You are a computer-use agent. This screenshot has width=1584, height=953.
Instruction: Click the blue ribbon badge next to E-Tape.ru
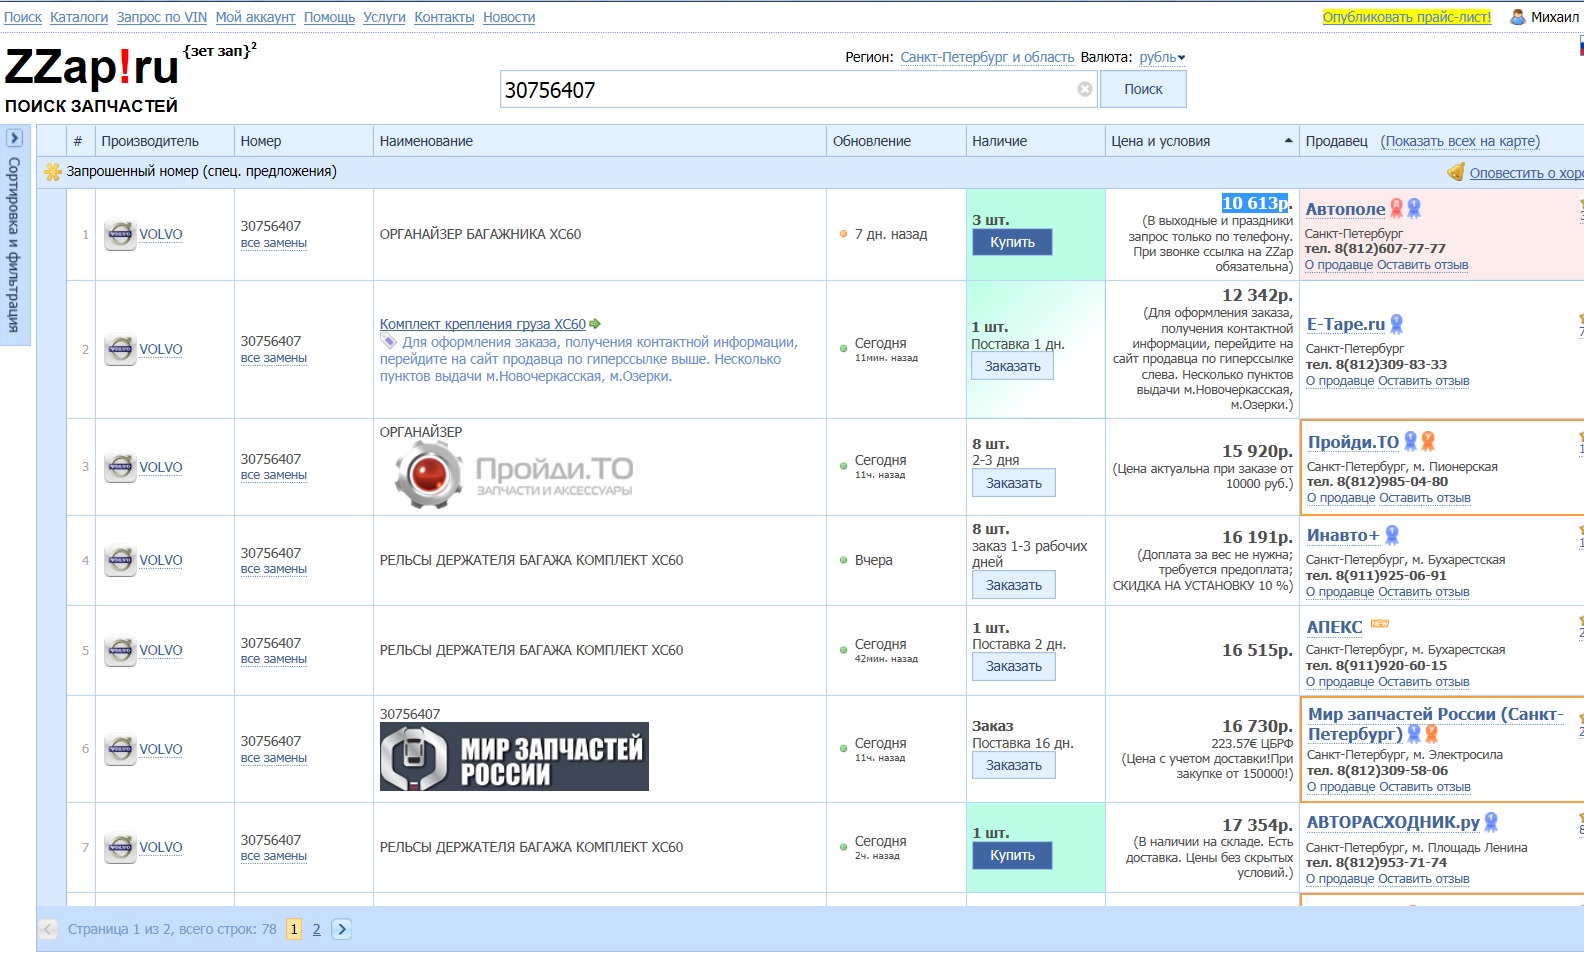pyautogui.click(x=1397, y=324)
